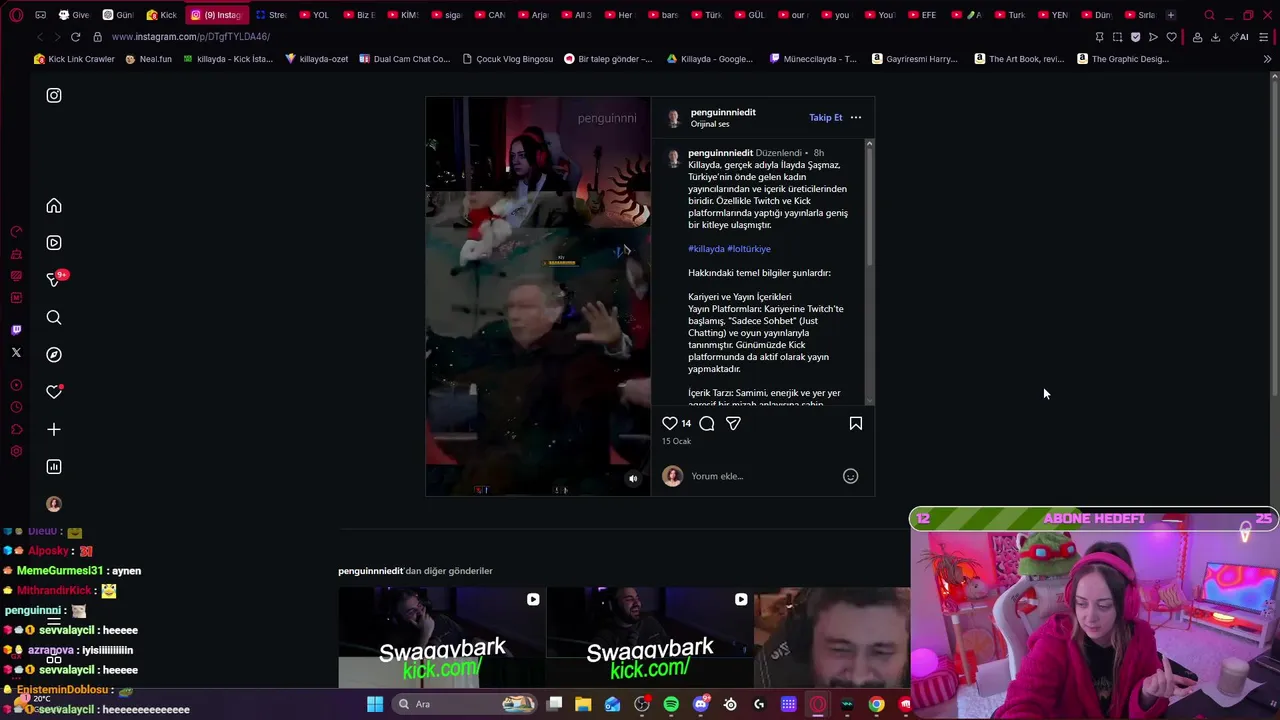
Task: Open Spotify from taskbar
Action: (671, 704)
